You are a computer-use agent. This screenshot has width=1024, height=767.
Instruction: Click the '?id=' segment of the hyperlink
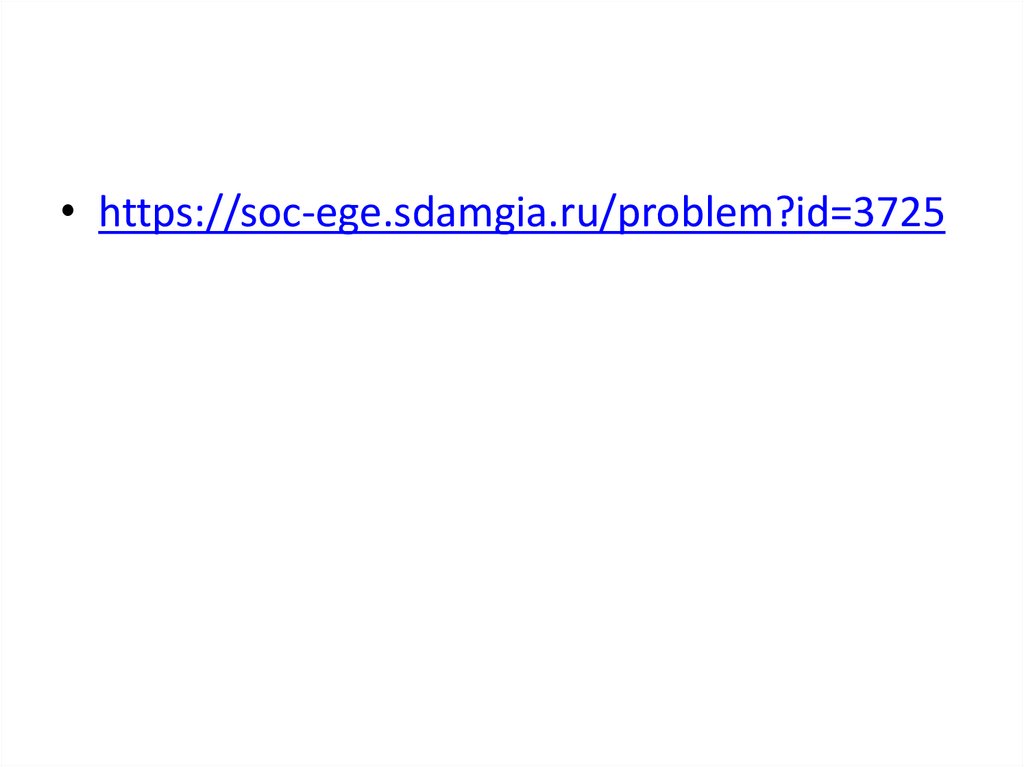coord(813,212)
